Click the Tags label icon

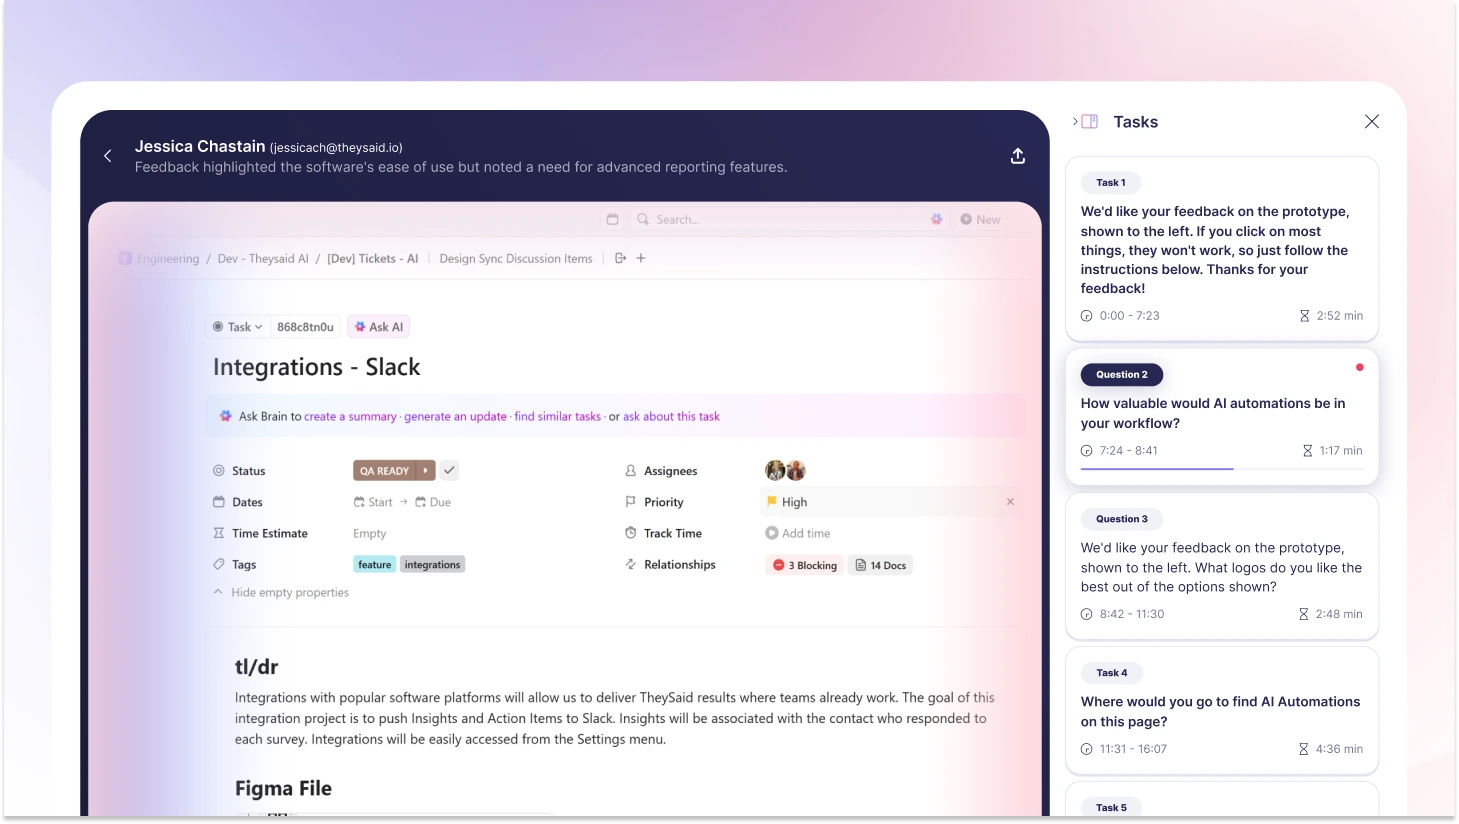[219, 564]
